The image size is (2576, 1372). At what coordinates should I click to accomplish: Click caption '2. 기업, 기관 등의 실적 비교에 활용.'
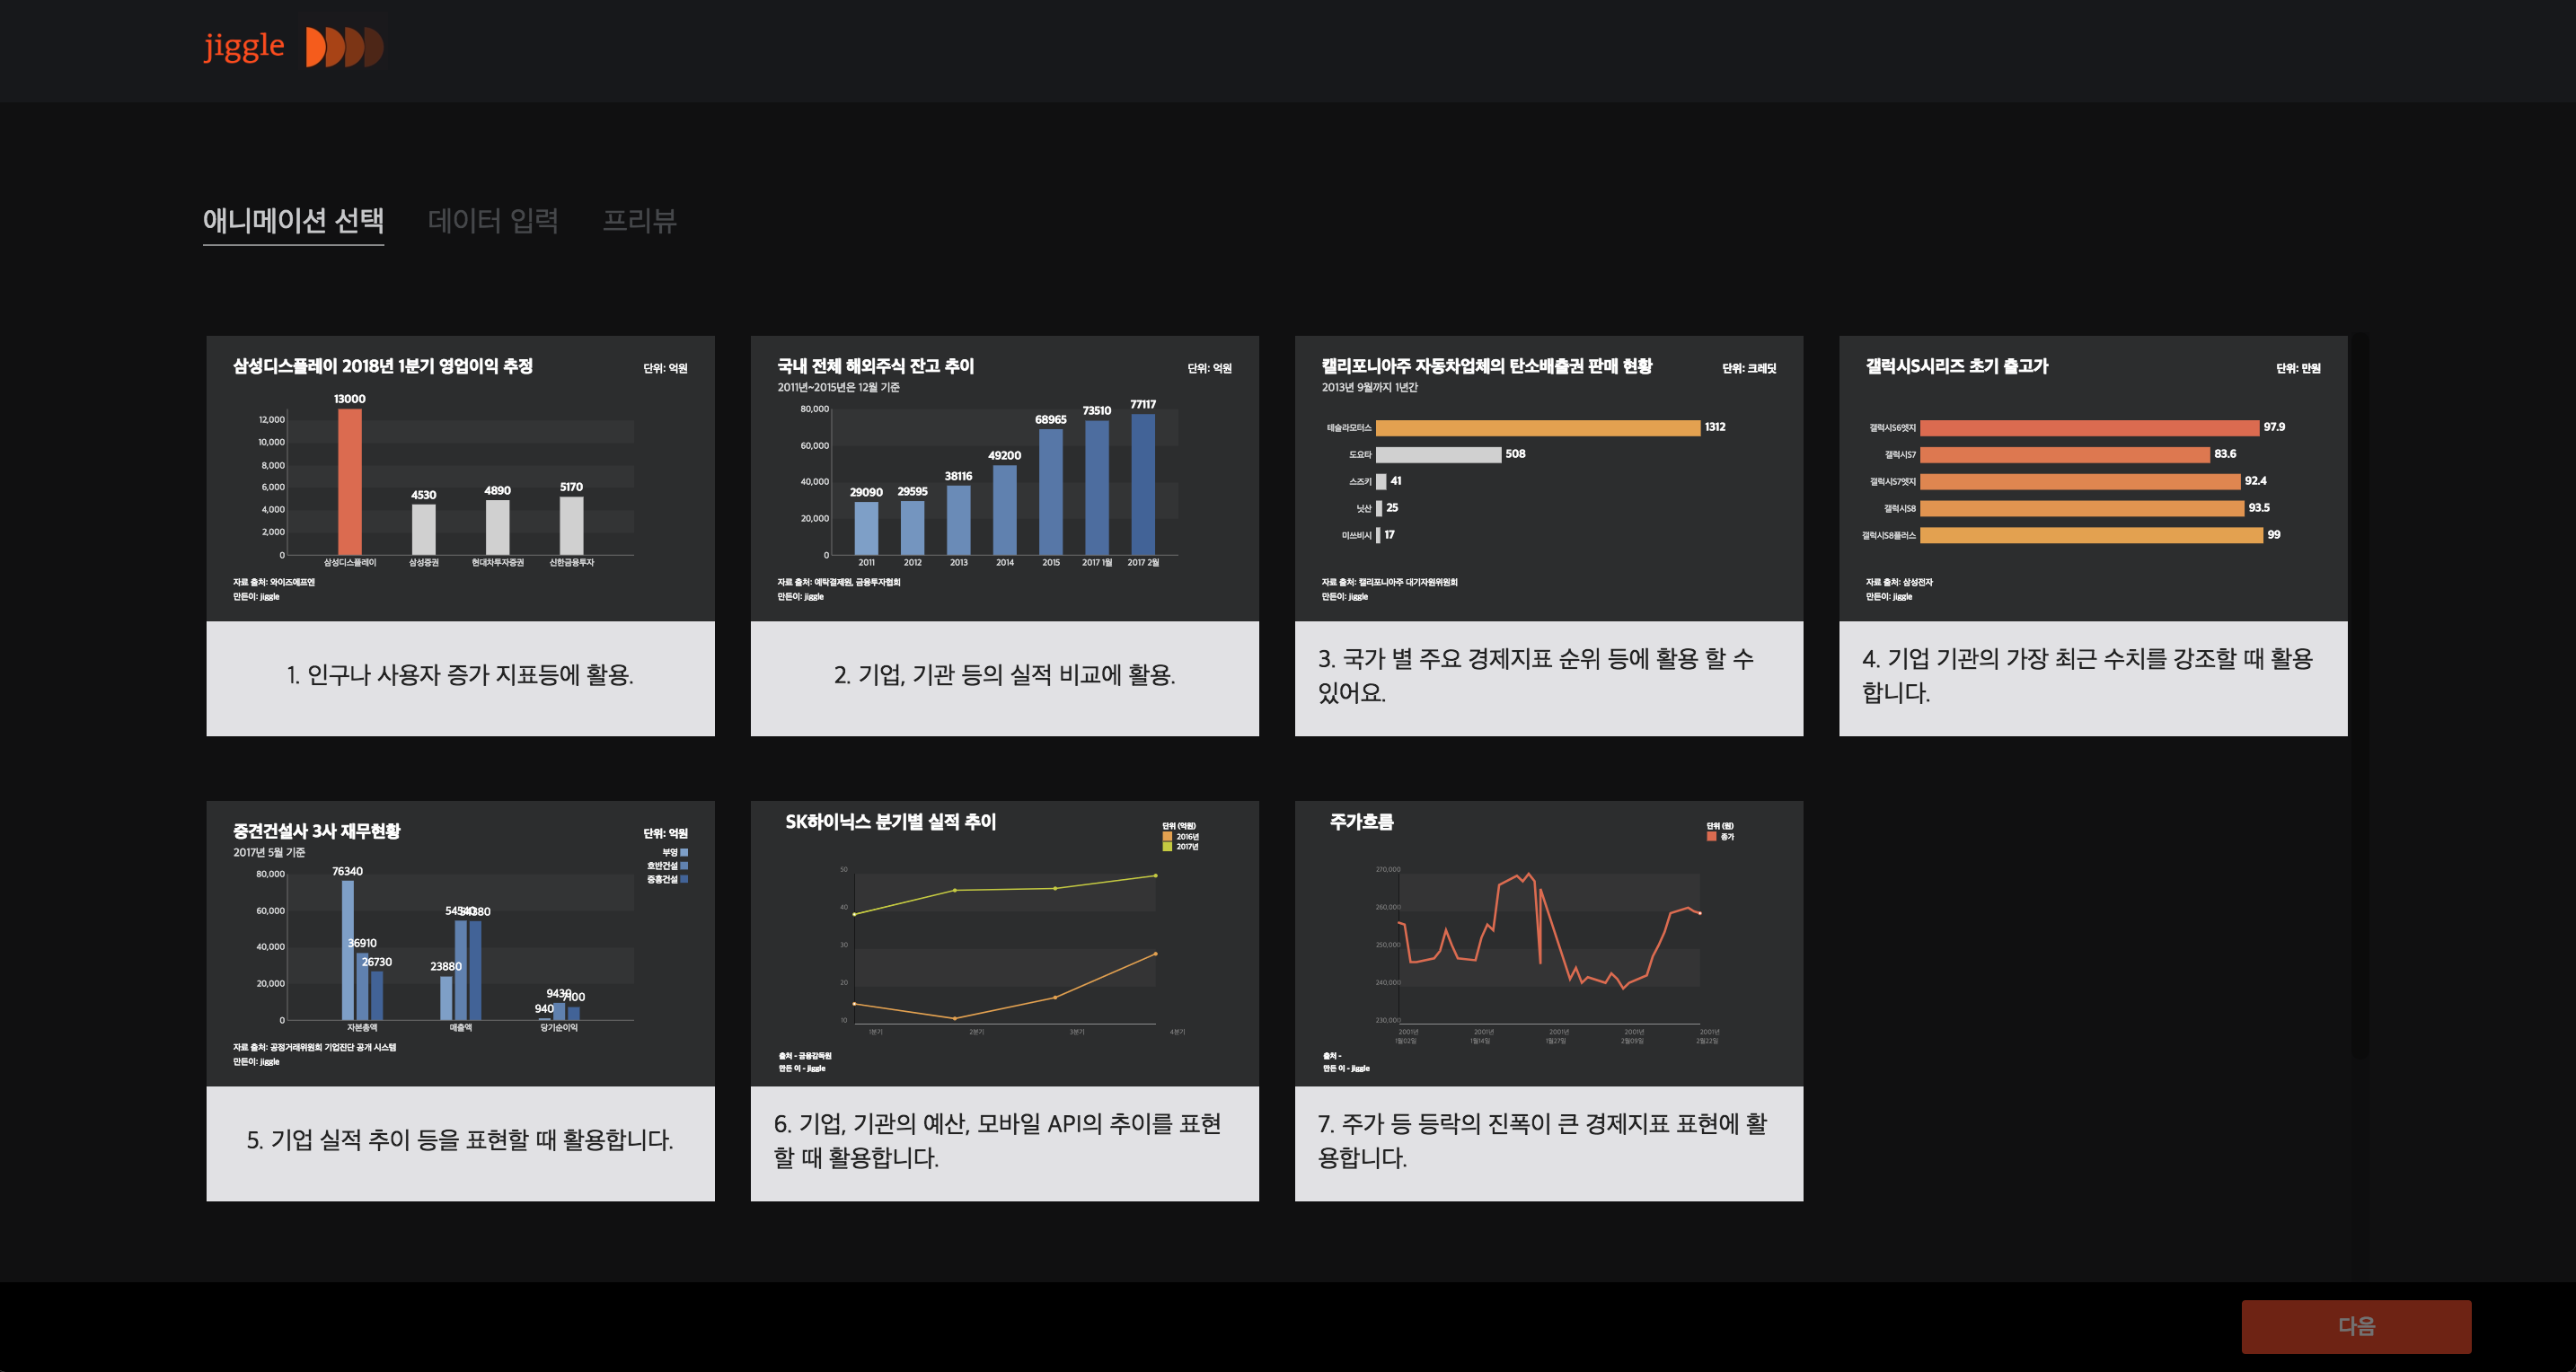tap(1004, 676)
